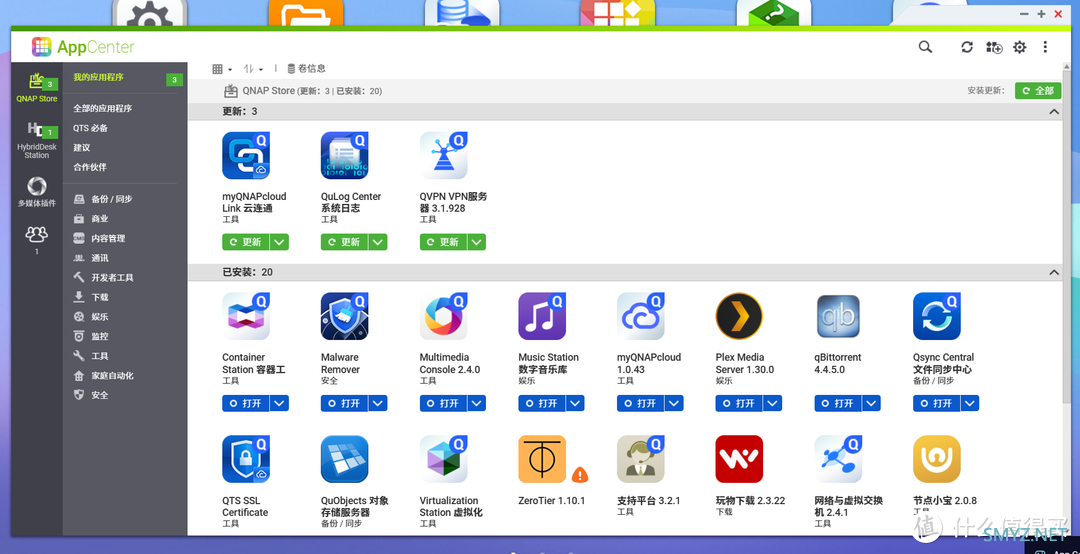Open the 多媒体插件 sidebar section
This screenshot has height=554, width=1080.
pos(37,192)
